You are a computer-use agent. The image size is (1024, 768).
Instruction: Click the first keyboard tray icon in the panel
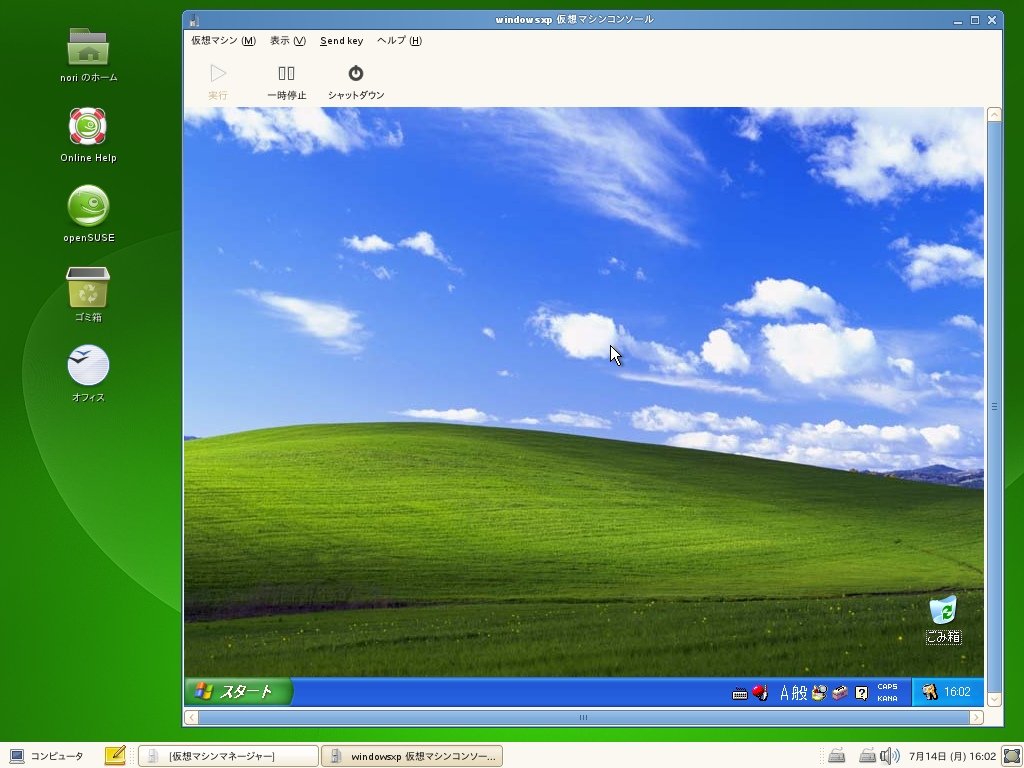tap(837, 756)
